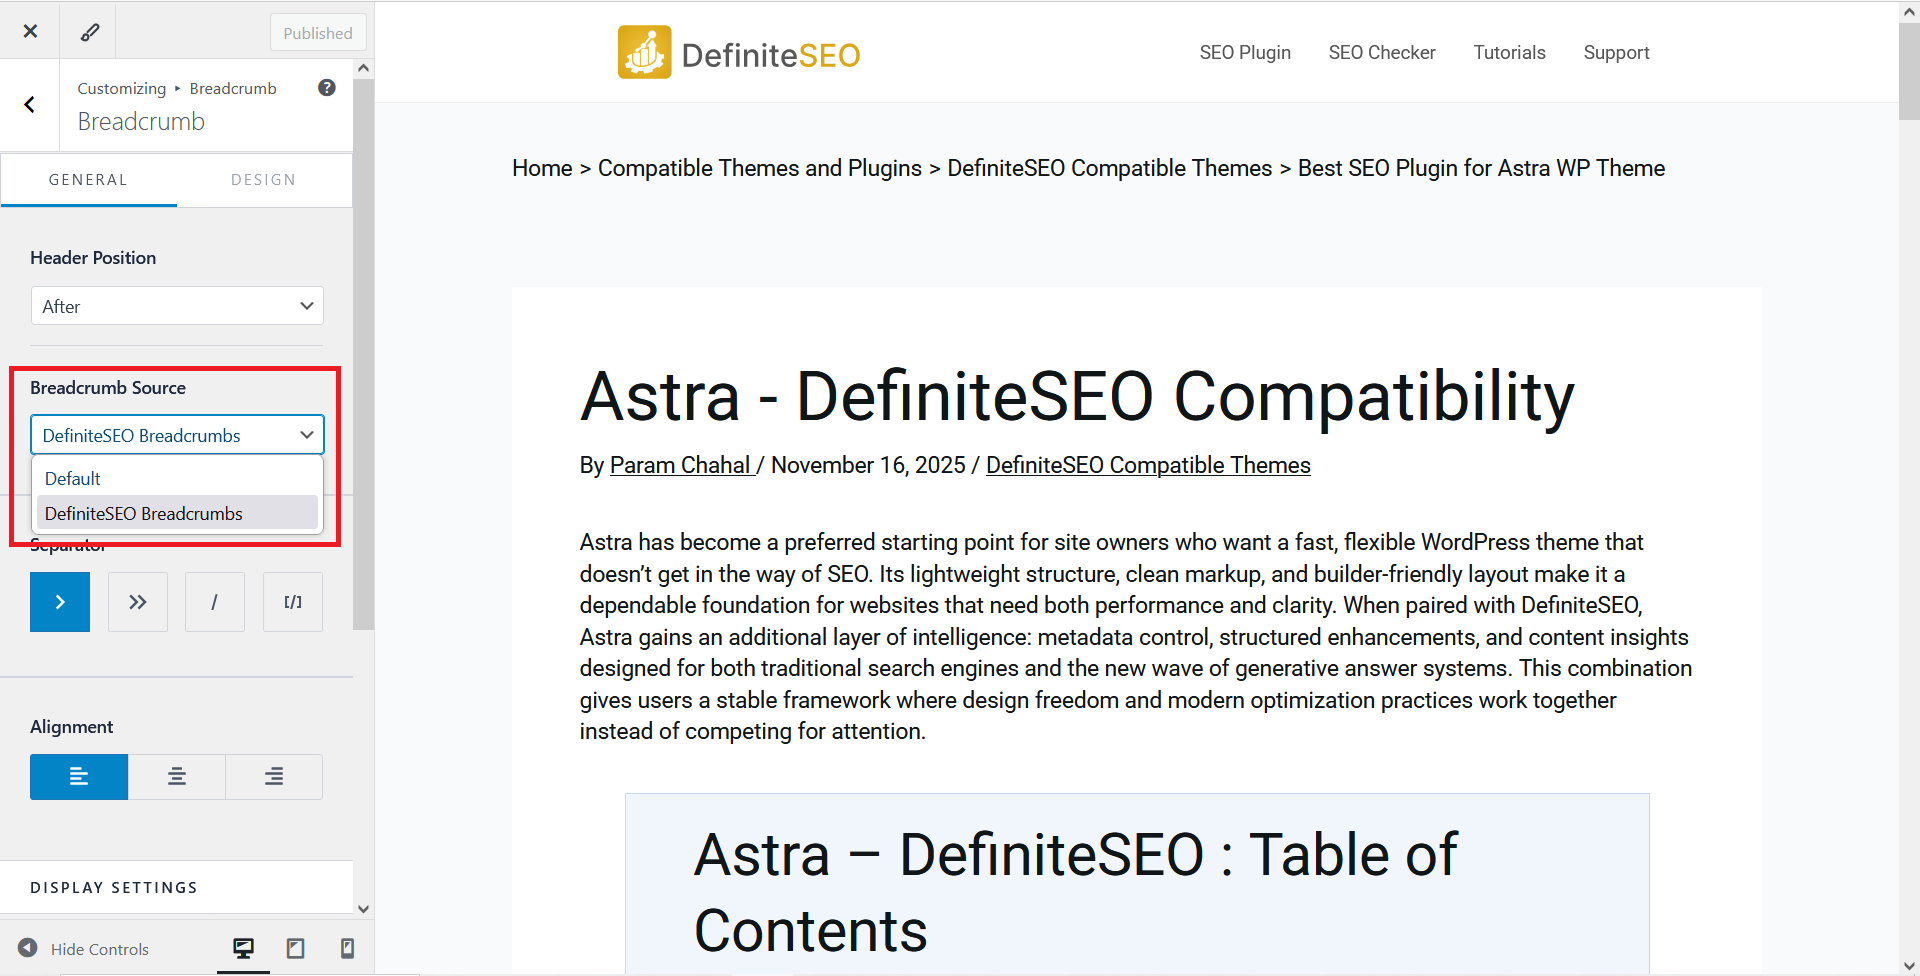Select the double arrow breadcrumb separator
Screen dimensions: 1920x976
tap(137, 601)
